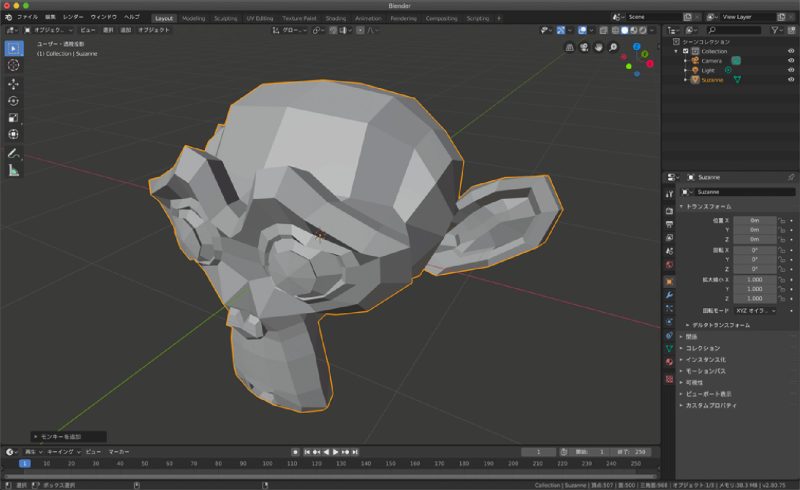Hide the Camera object in outliner

(x=791, y=61)
